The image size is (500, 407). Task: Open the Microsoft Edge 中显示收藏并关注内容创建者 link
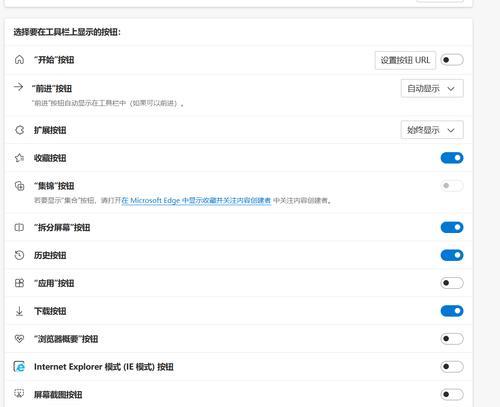coord(196,200)
